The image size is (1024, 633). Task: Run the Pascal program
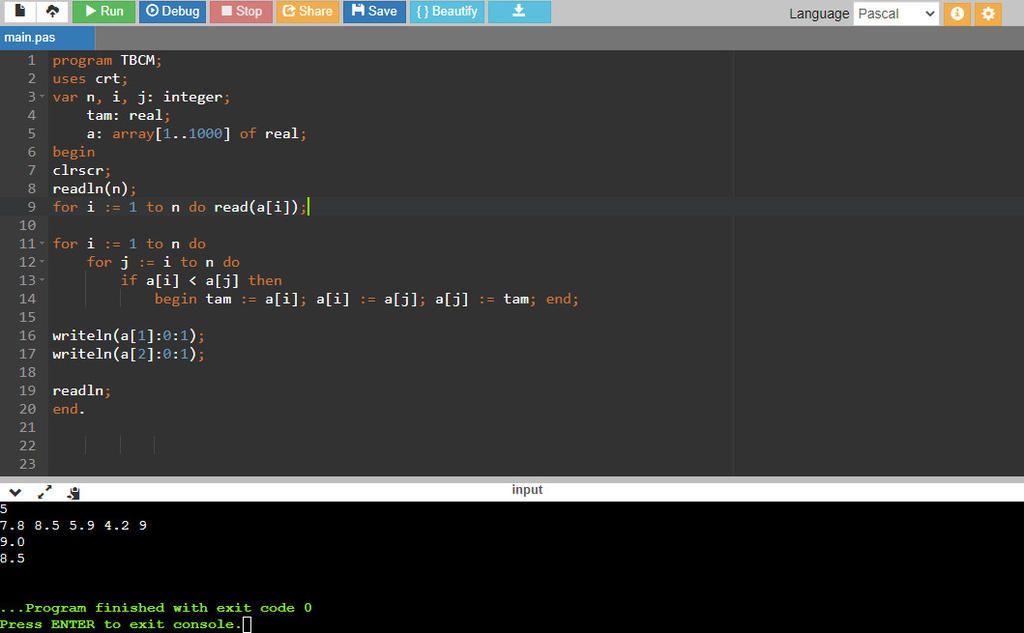click(103, 11)
